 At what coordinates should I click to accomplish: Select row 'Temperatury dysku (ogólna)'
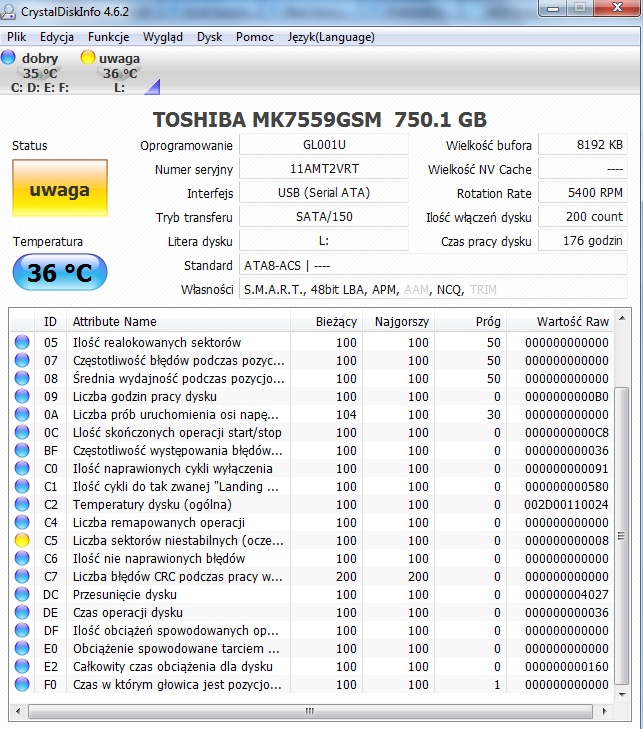coord(312,504)
